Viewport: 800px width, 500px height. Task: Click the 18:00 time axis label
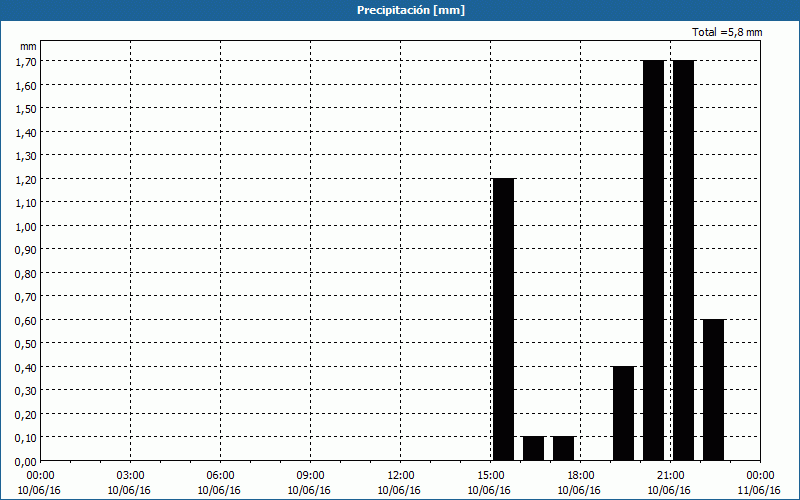click(581, 476)
